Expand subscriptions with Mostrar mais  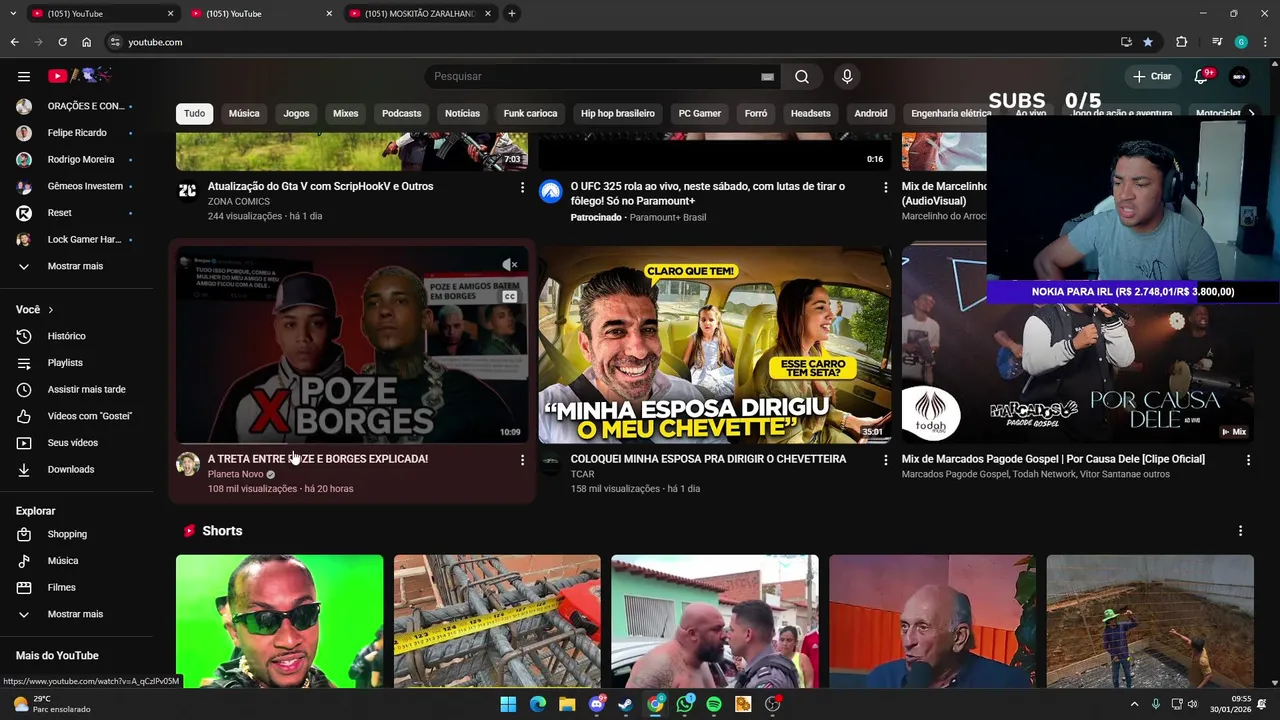(x=76, y=266)
